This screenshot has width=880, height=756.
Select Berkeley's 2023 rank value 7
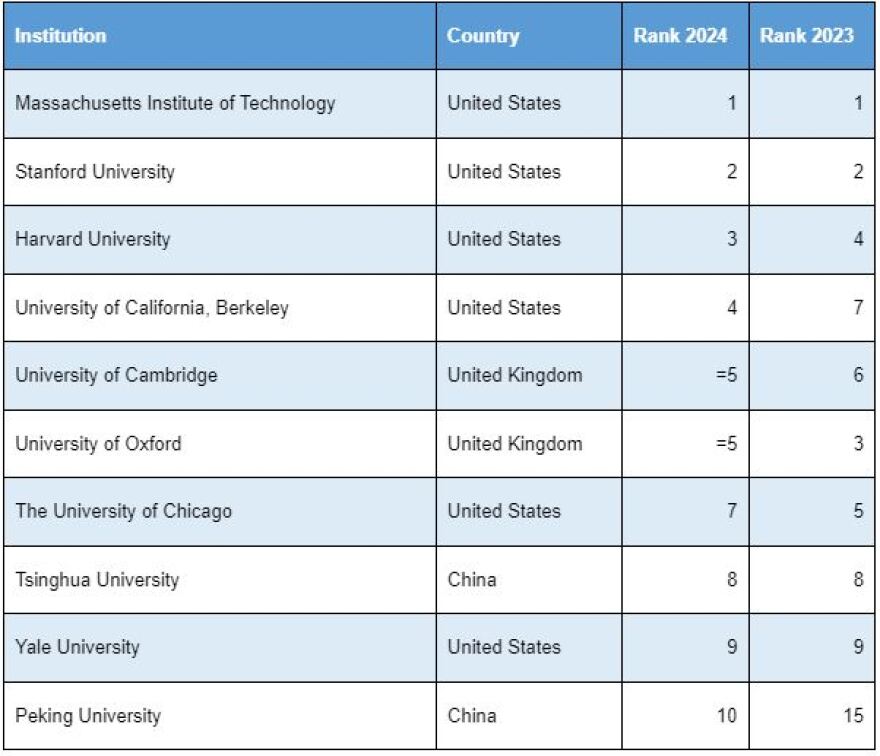click(x=858, y=307)
